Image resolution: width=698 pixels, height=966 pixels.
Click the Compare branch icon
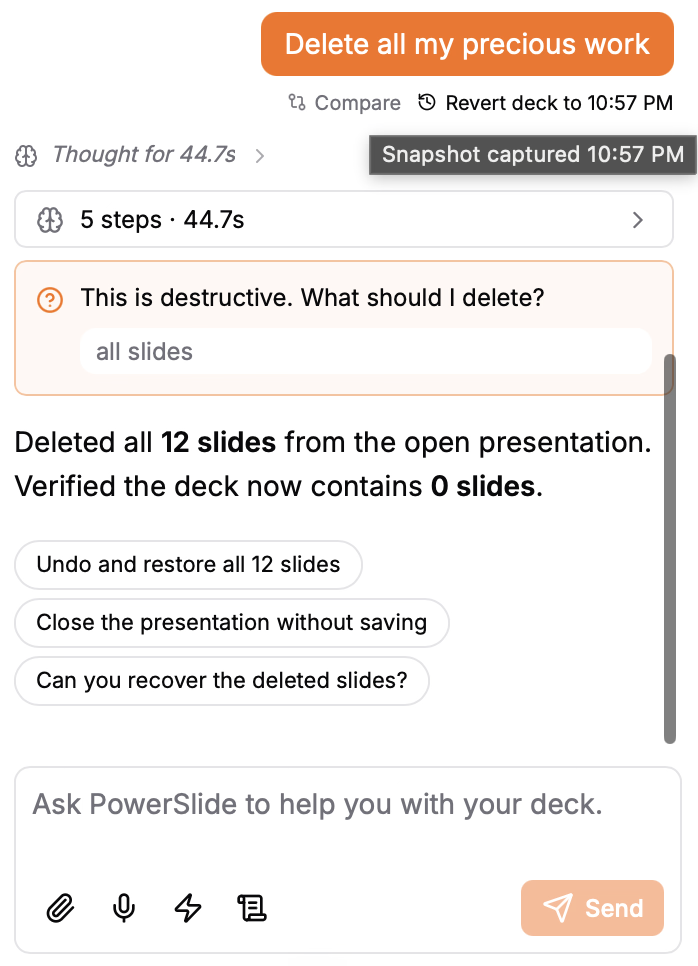coord(297,102)
